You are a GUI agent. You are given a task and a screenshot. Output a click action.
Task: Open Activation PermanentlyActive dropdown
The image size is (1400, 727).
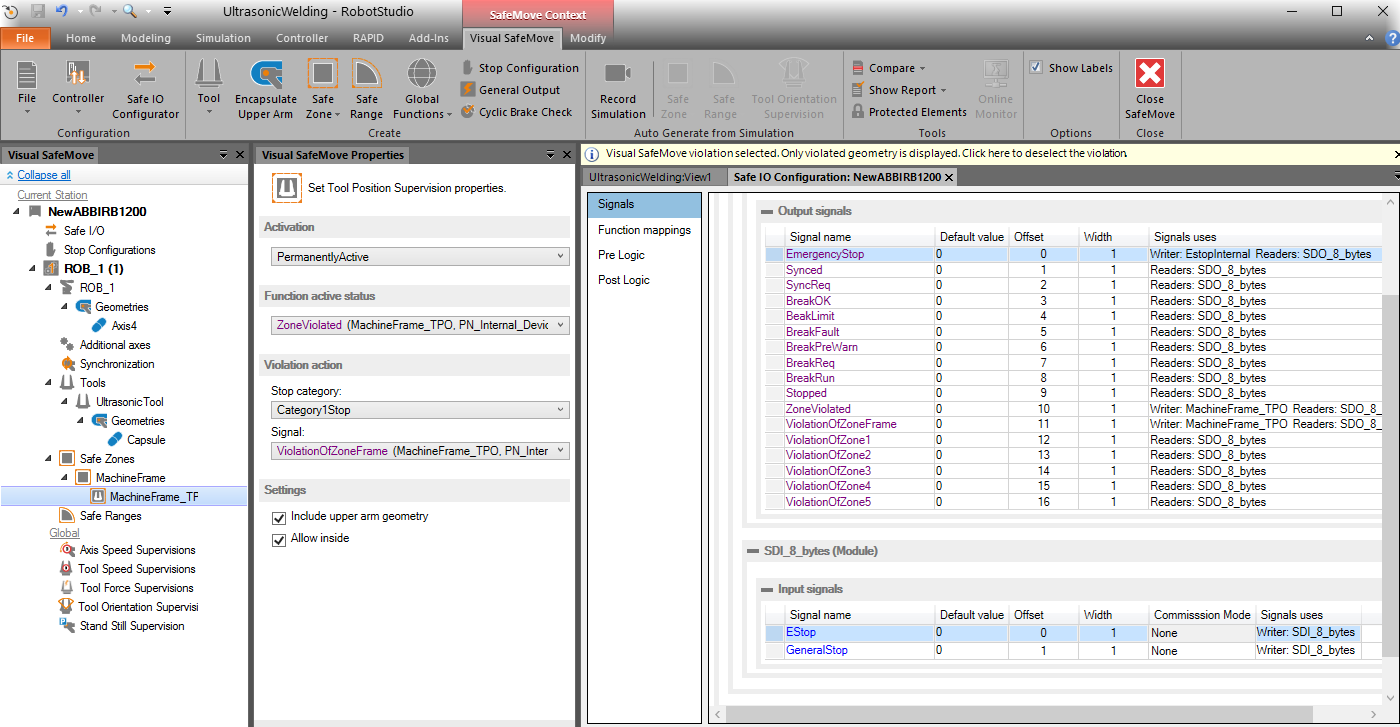pos(420,257)
